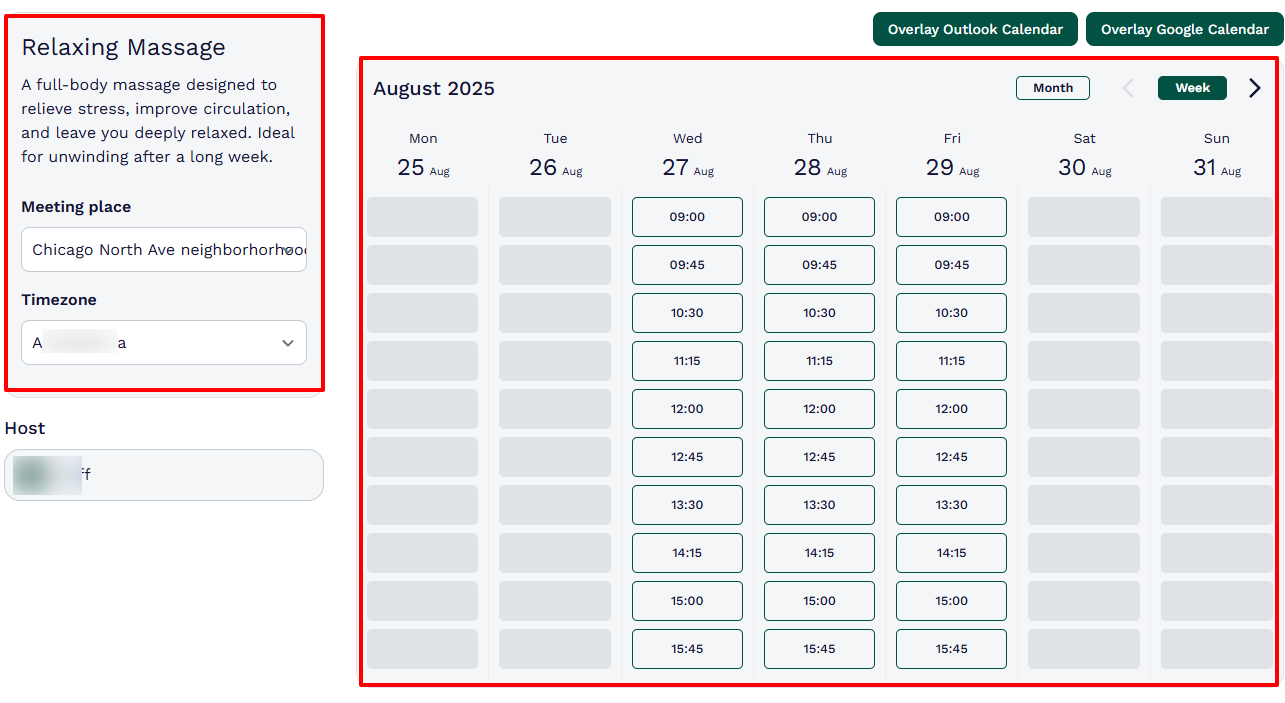Click Overlay Outlook Calendar button

click(x=974, y=29)
